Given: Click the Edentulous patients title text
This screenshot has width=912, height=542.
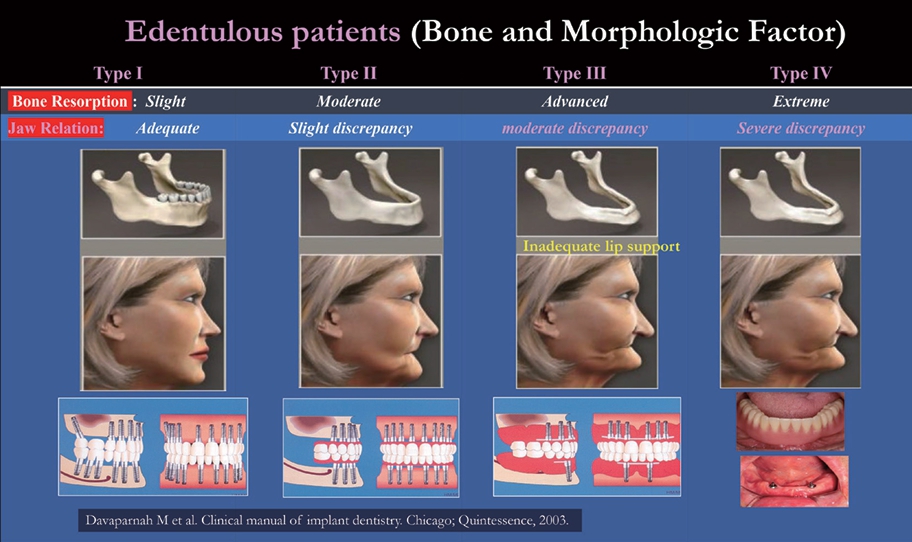Looking at the screenshot, I should (264, 32).
